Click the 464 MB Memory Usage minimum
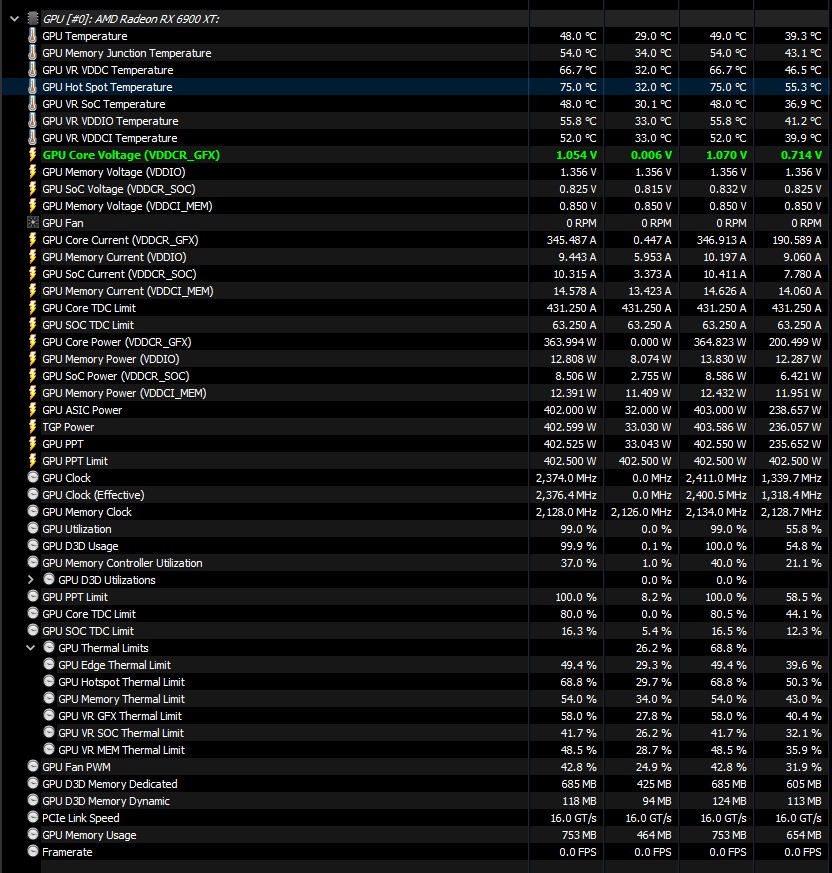 click(654, 835)
